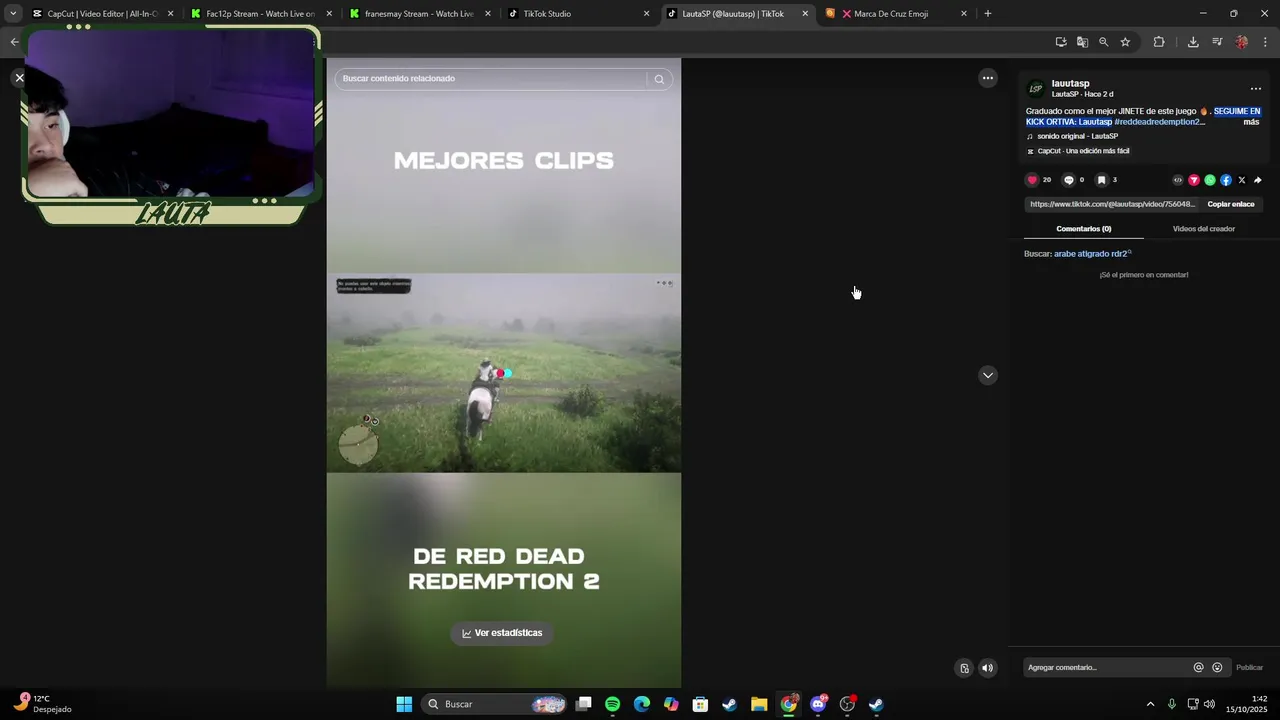Screen dimensions: 1280x720
Task: Toggle auto-scroll icon beside the volume
Action: [x=964, y=668]
